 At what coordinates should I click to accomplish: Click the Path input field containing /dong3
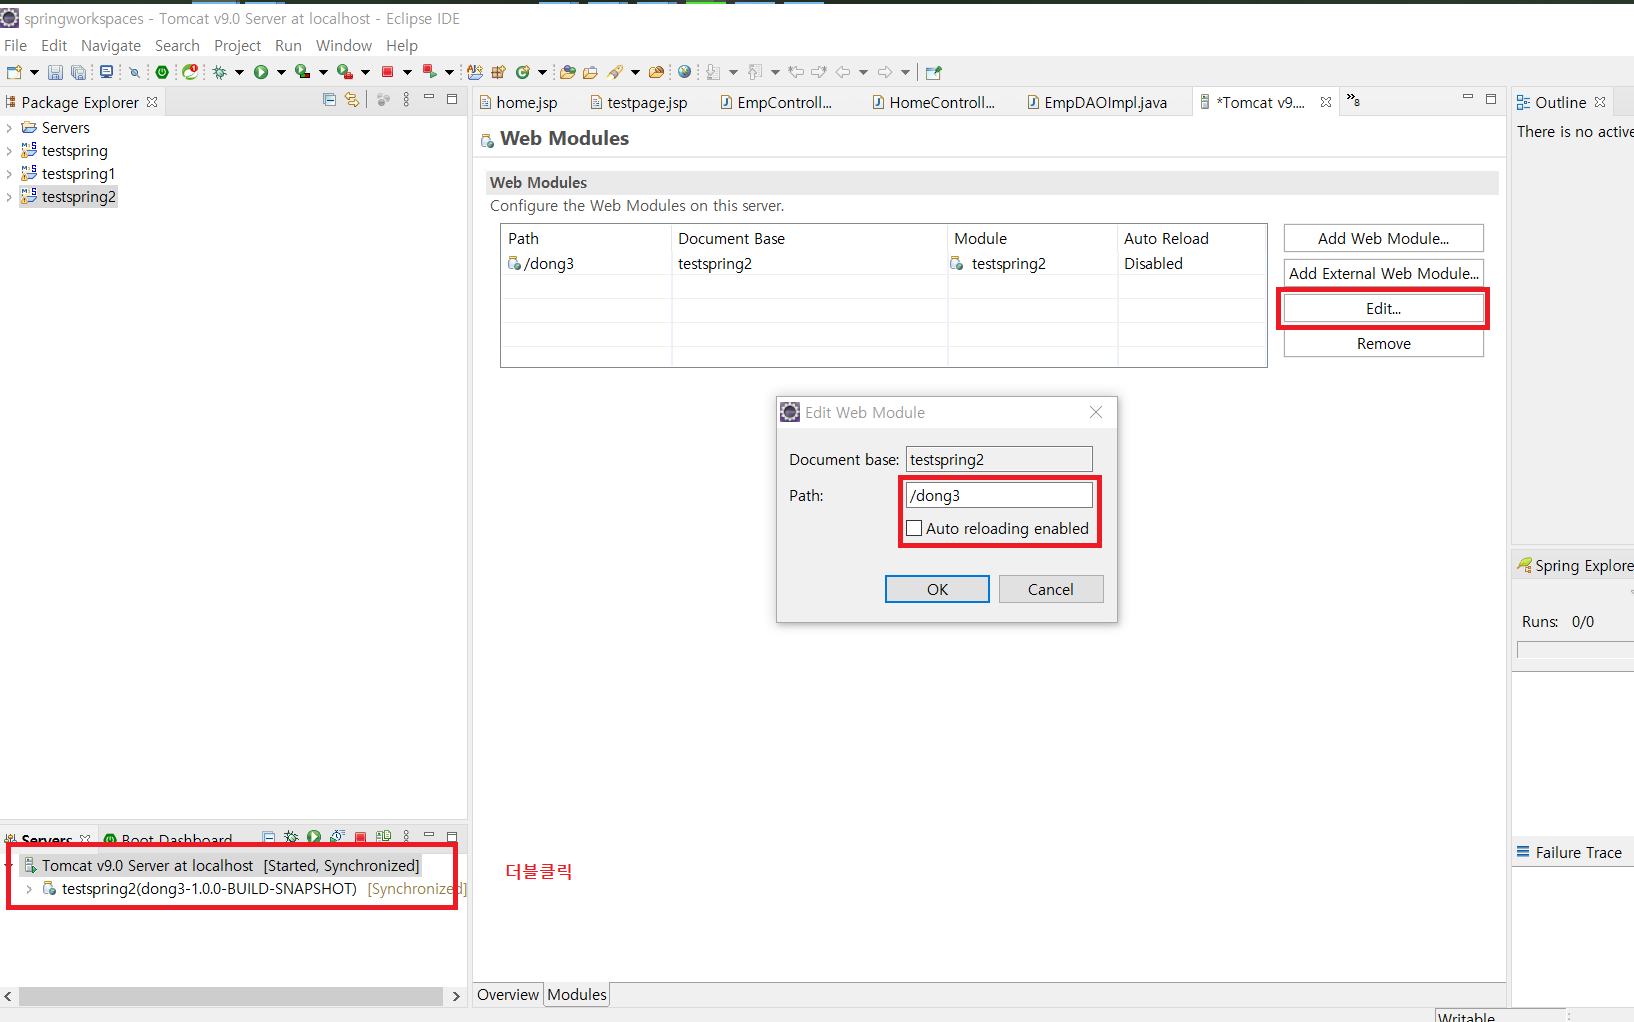click(999, 495)
